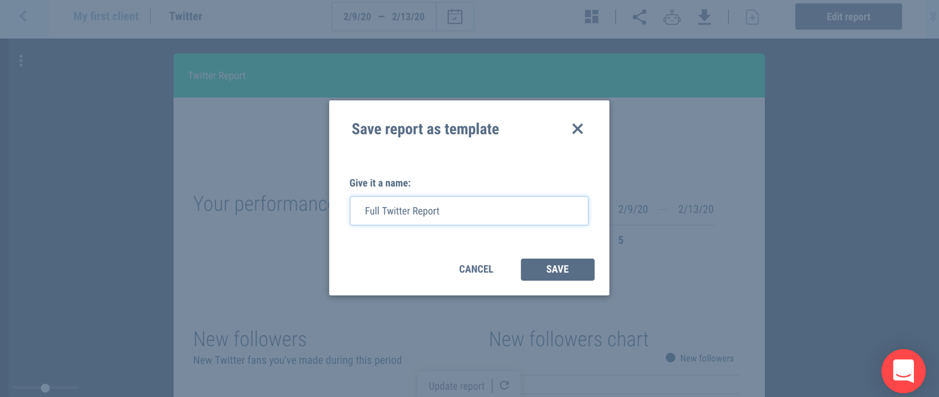This screenshot has width=939, height=397.
Task: Click the add new page icon
Action: 752,17
